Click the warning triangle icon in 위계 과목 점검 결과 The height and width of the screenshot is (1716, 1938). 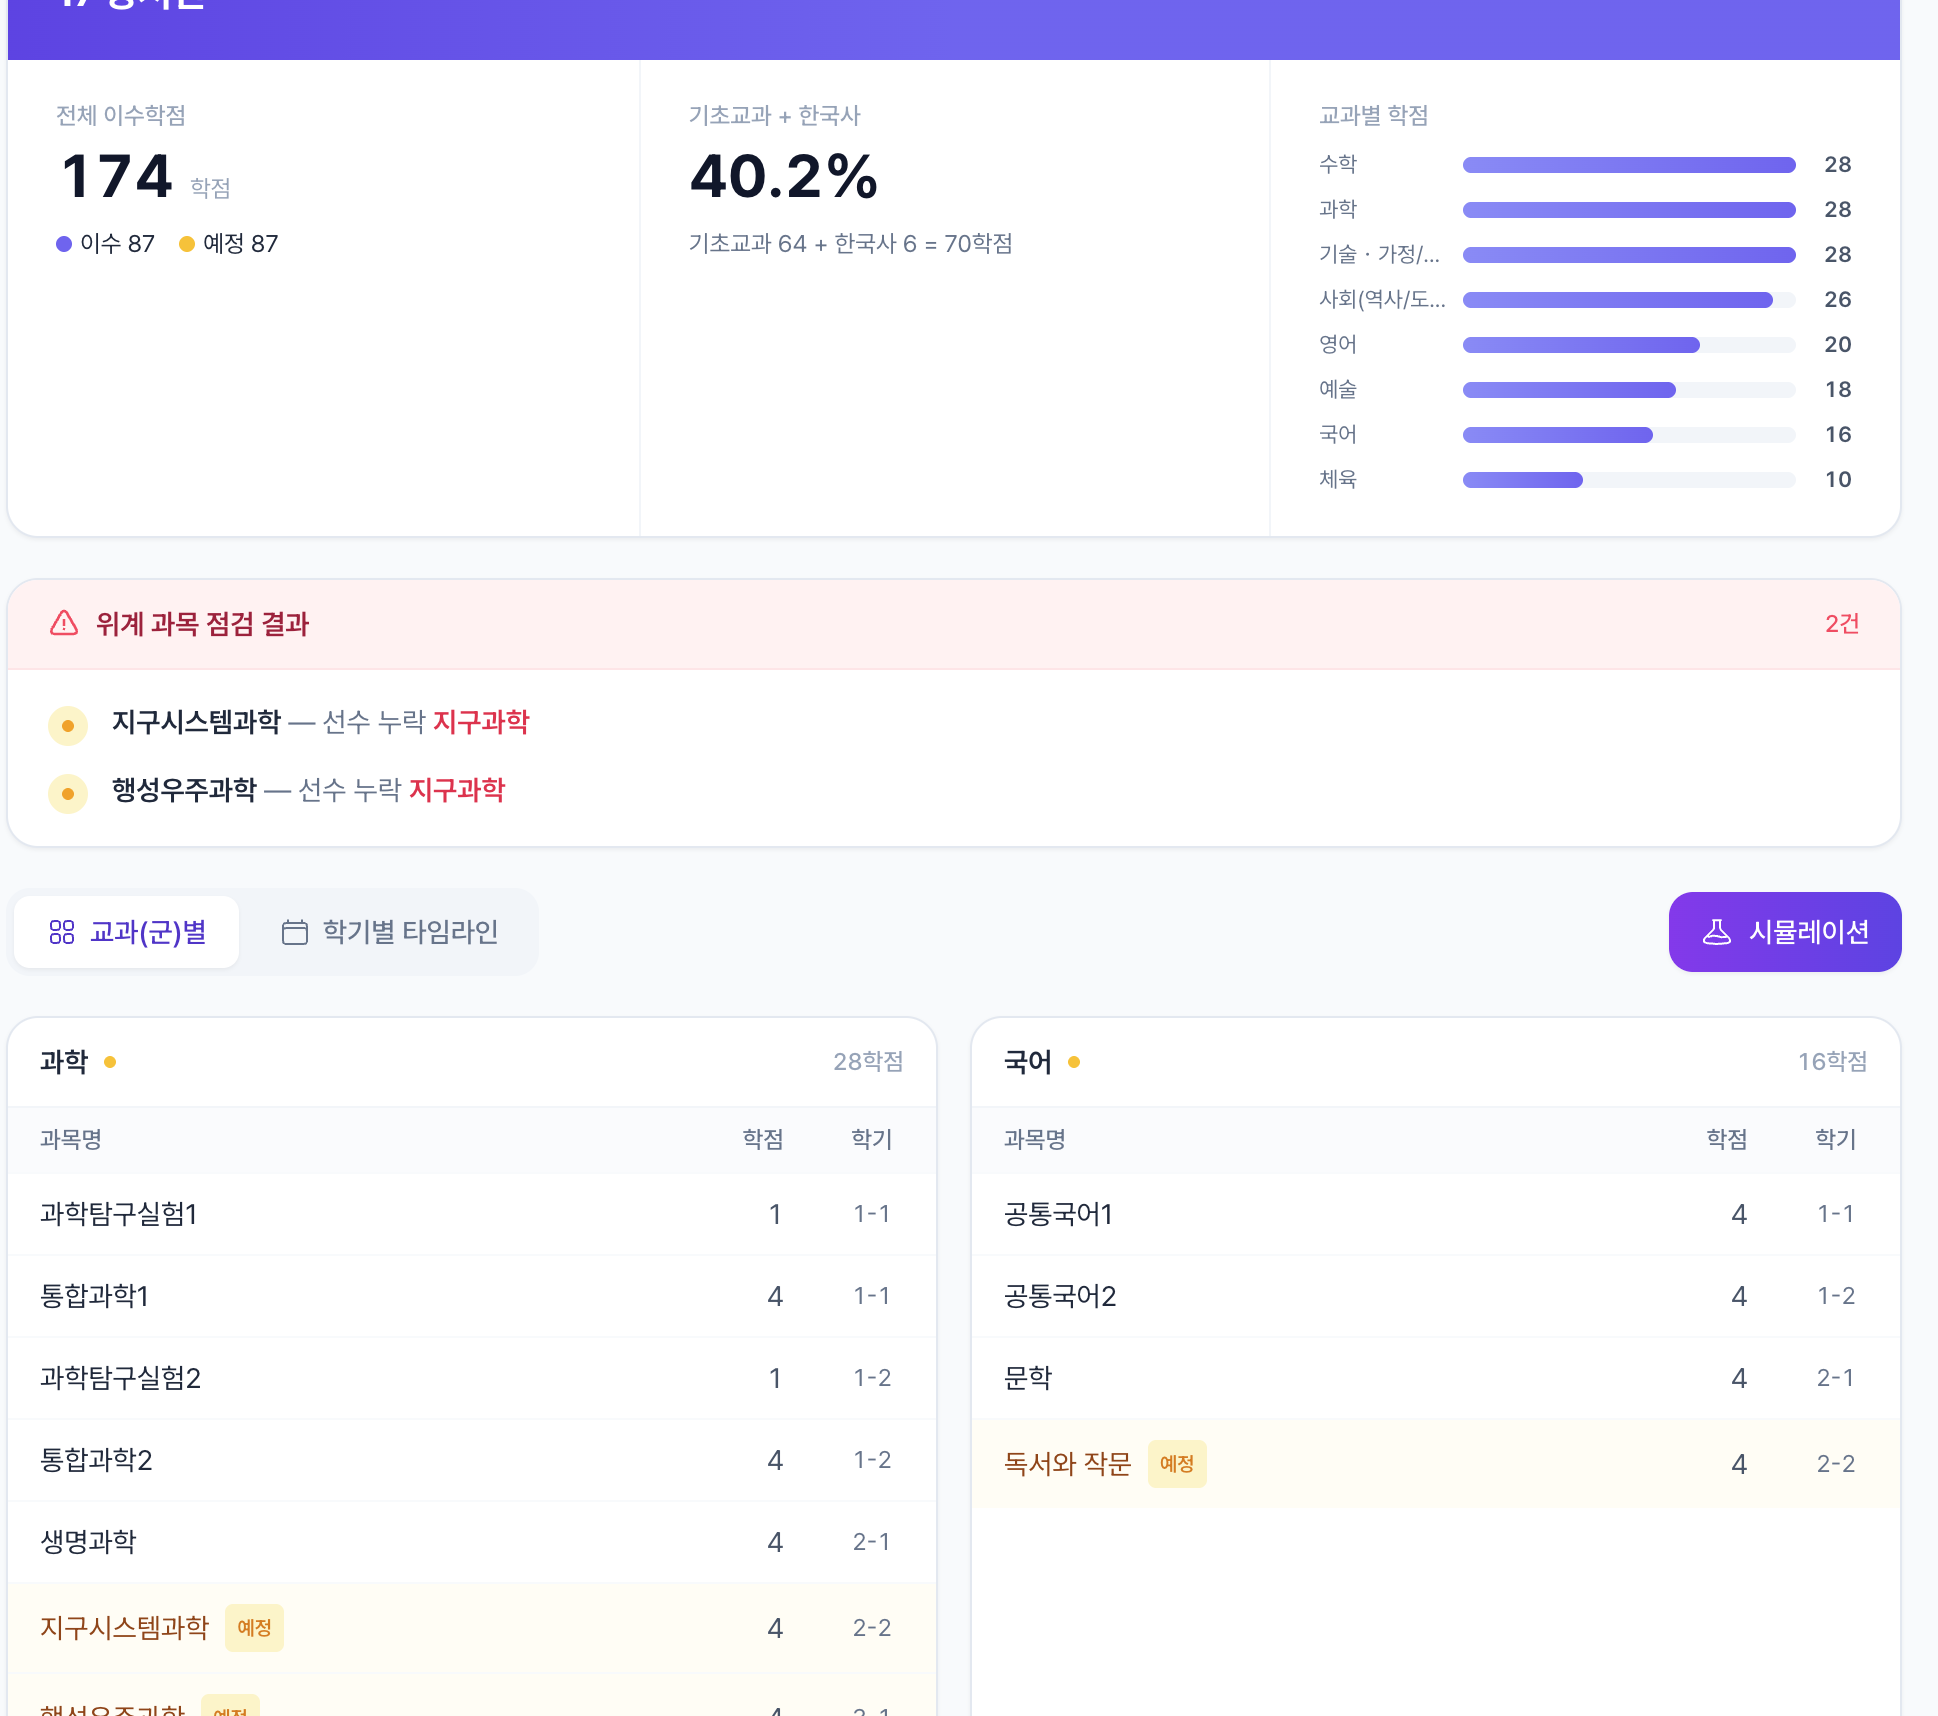(x=64, y=623)
